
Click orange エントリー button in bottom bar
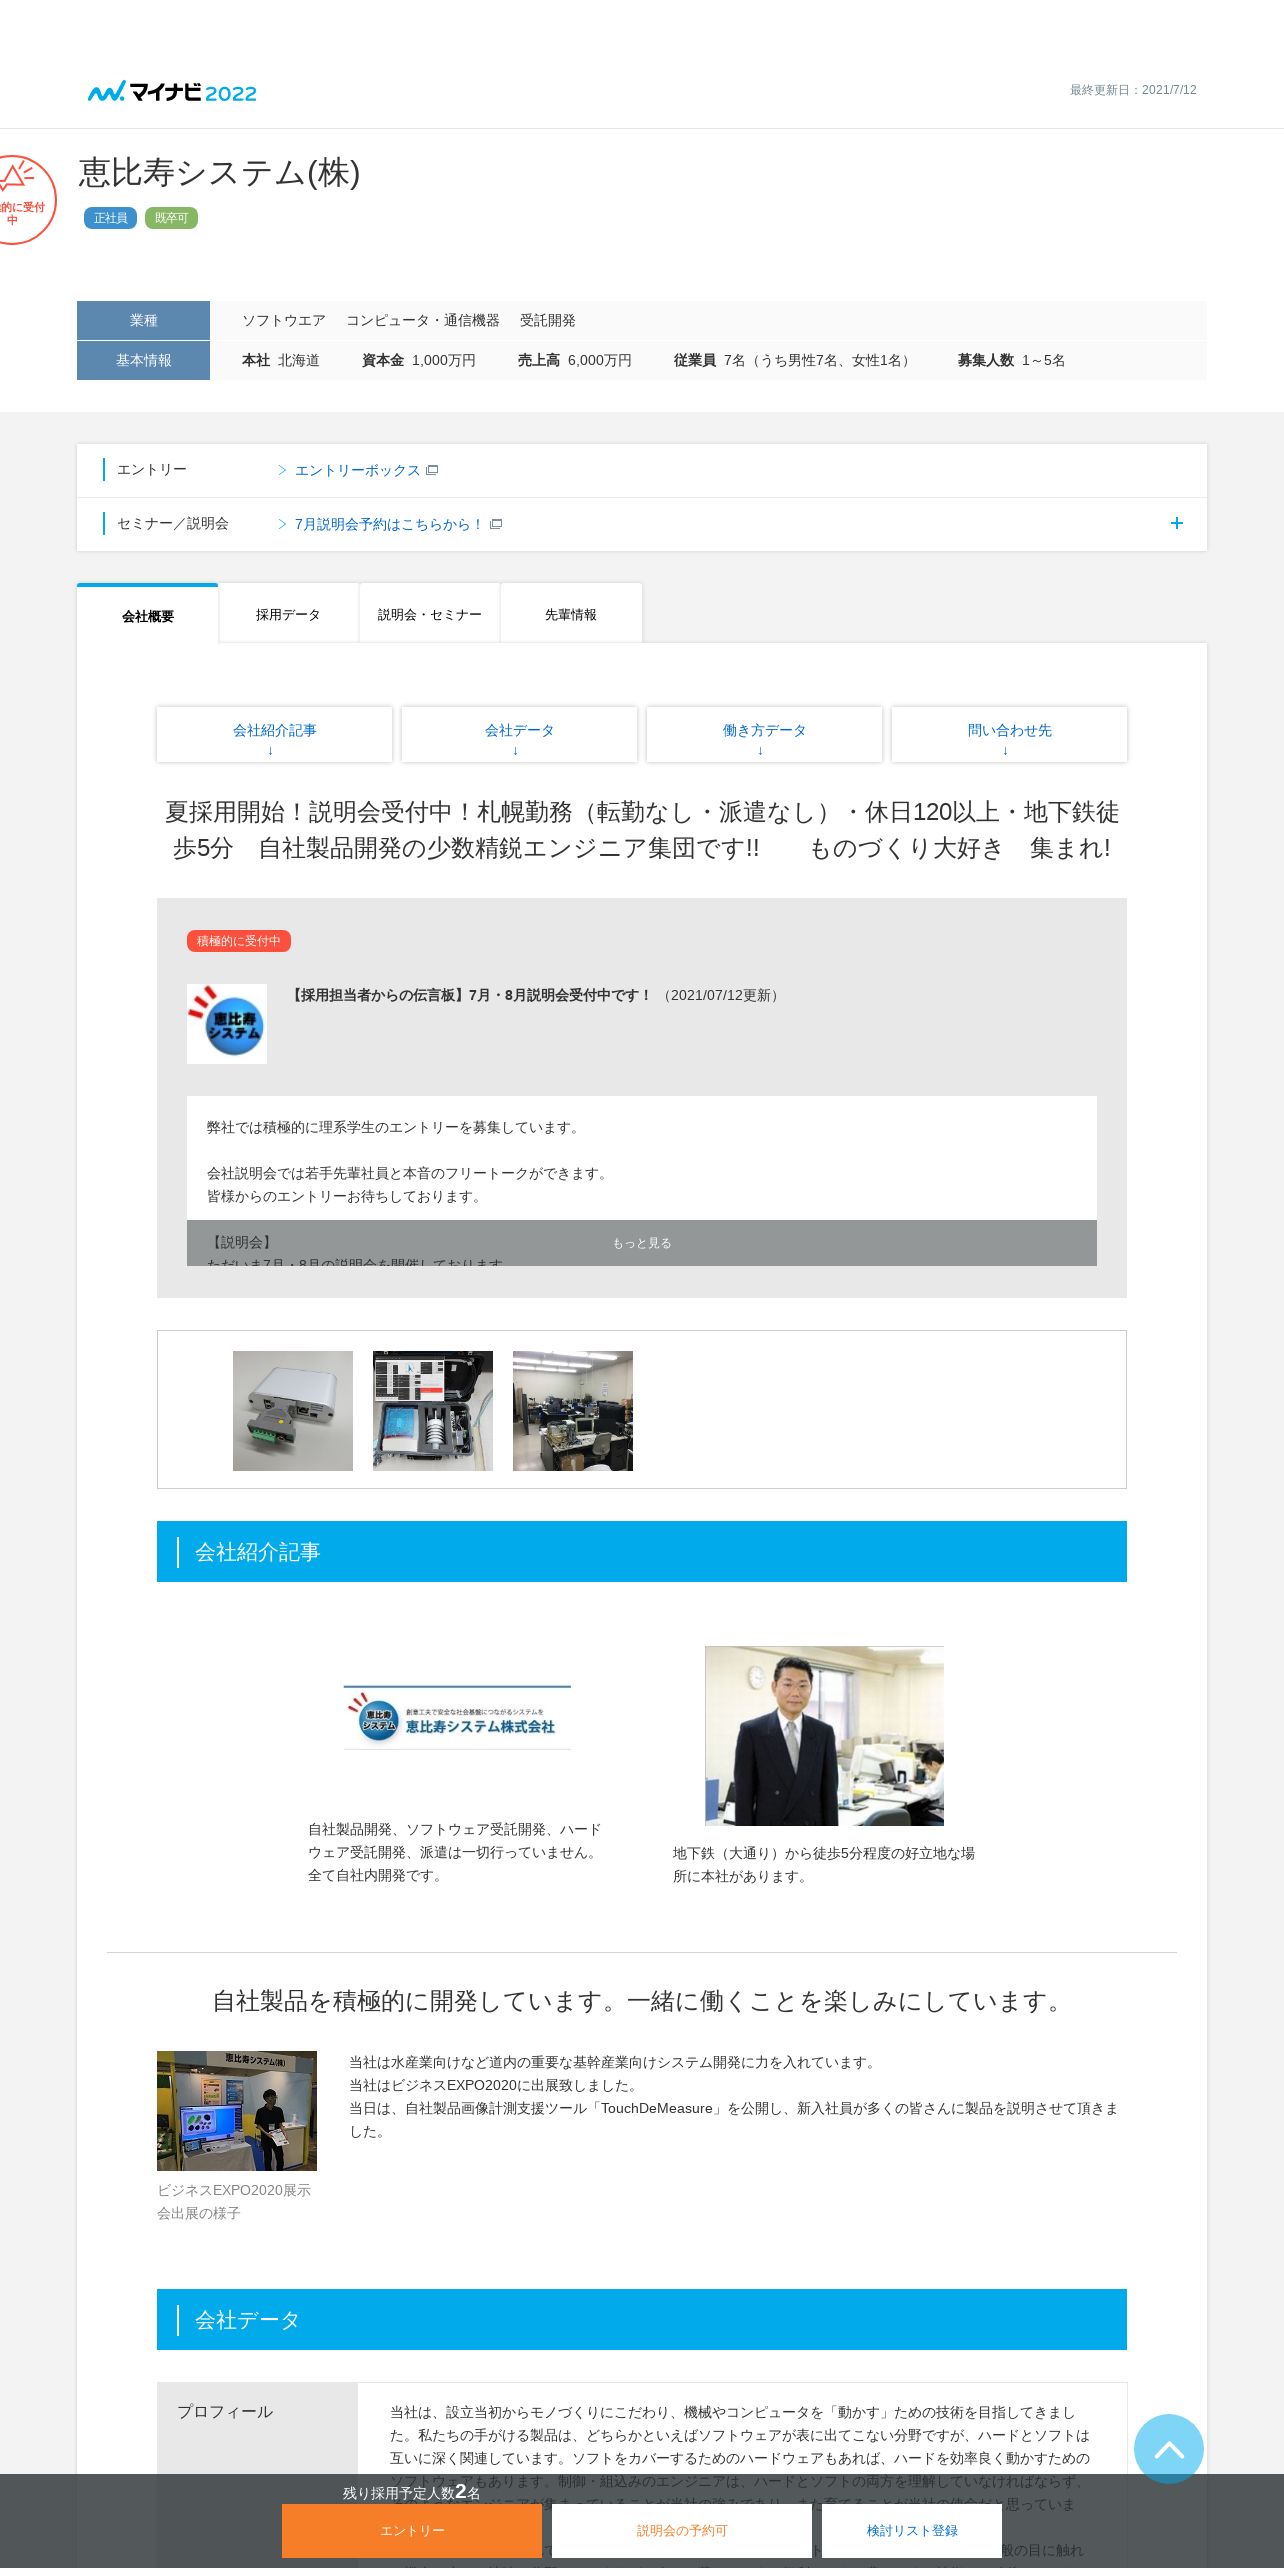coord(412,2530)
